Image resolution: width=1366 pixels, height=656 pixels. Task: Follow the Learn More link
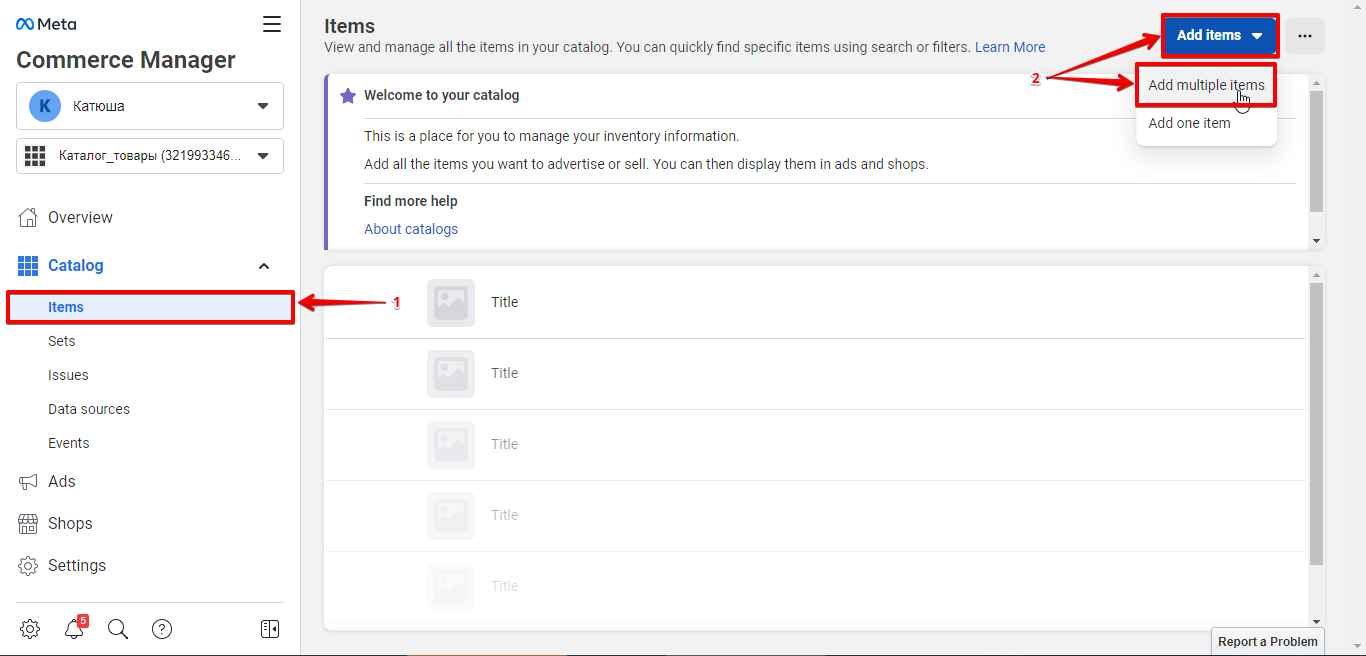pyautogui.click(x=1010, y=47)
